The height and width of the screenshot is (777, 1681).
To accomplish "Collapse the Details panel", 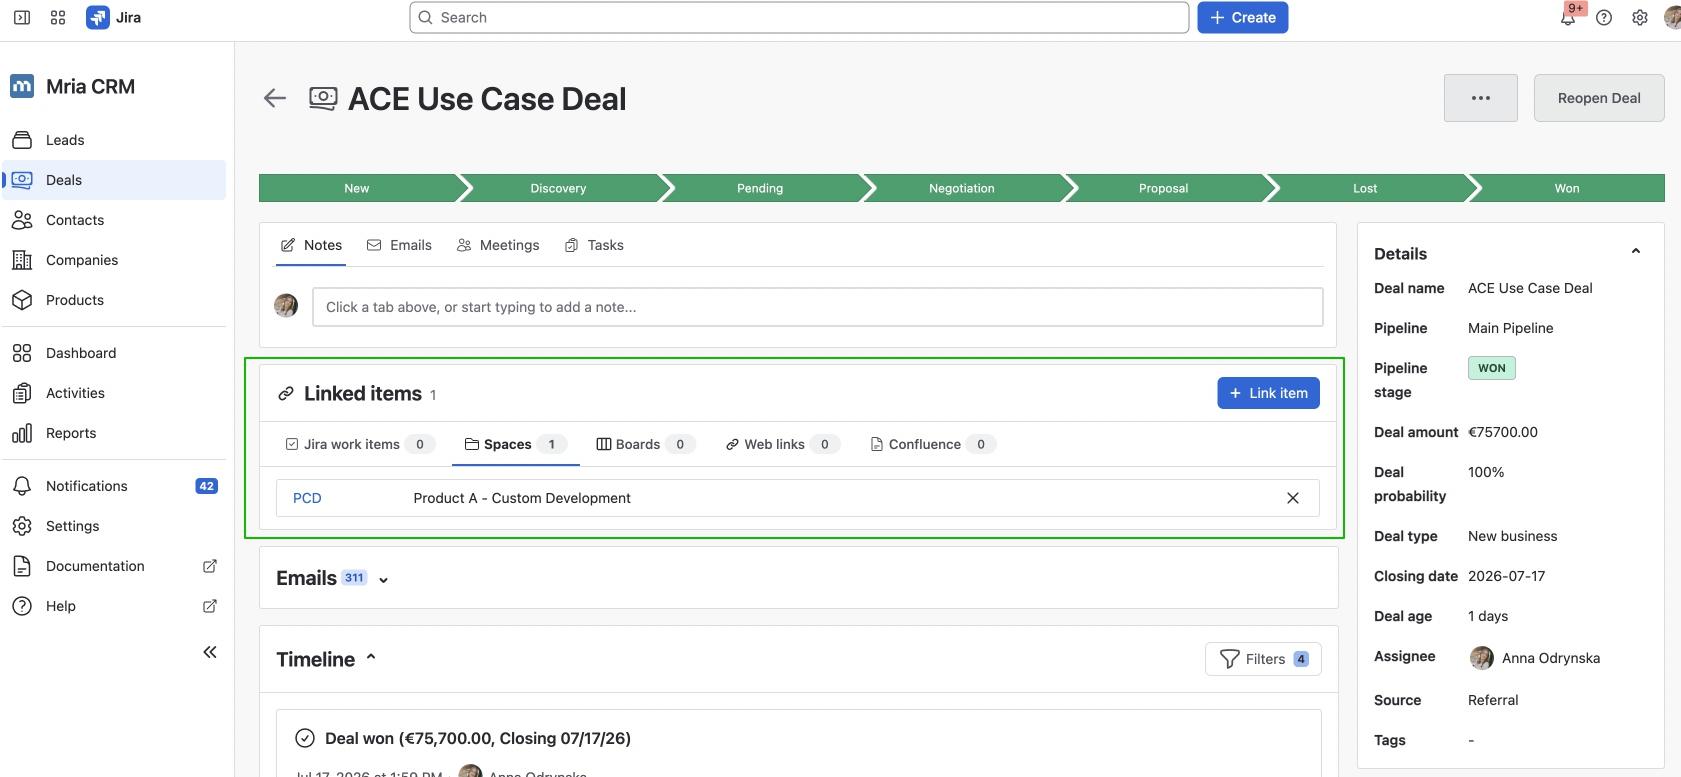I will click(1636, 252).
